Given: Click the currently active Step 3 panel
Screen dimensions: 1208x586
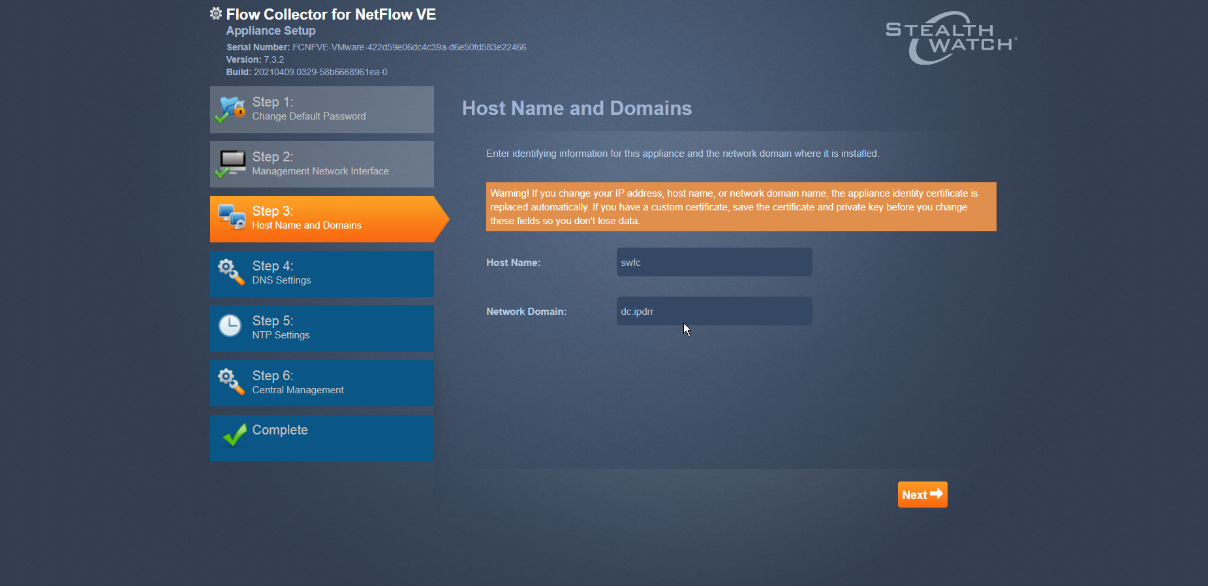Looking at the screenshot, I should [x=320, y=218].
